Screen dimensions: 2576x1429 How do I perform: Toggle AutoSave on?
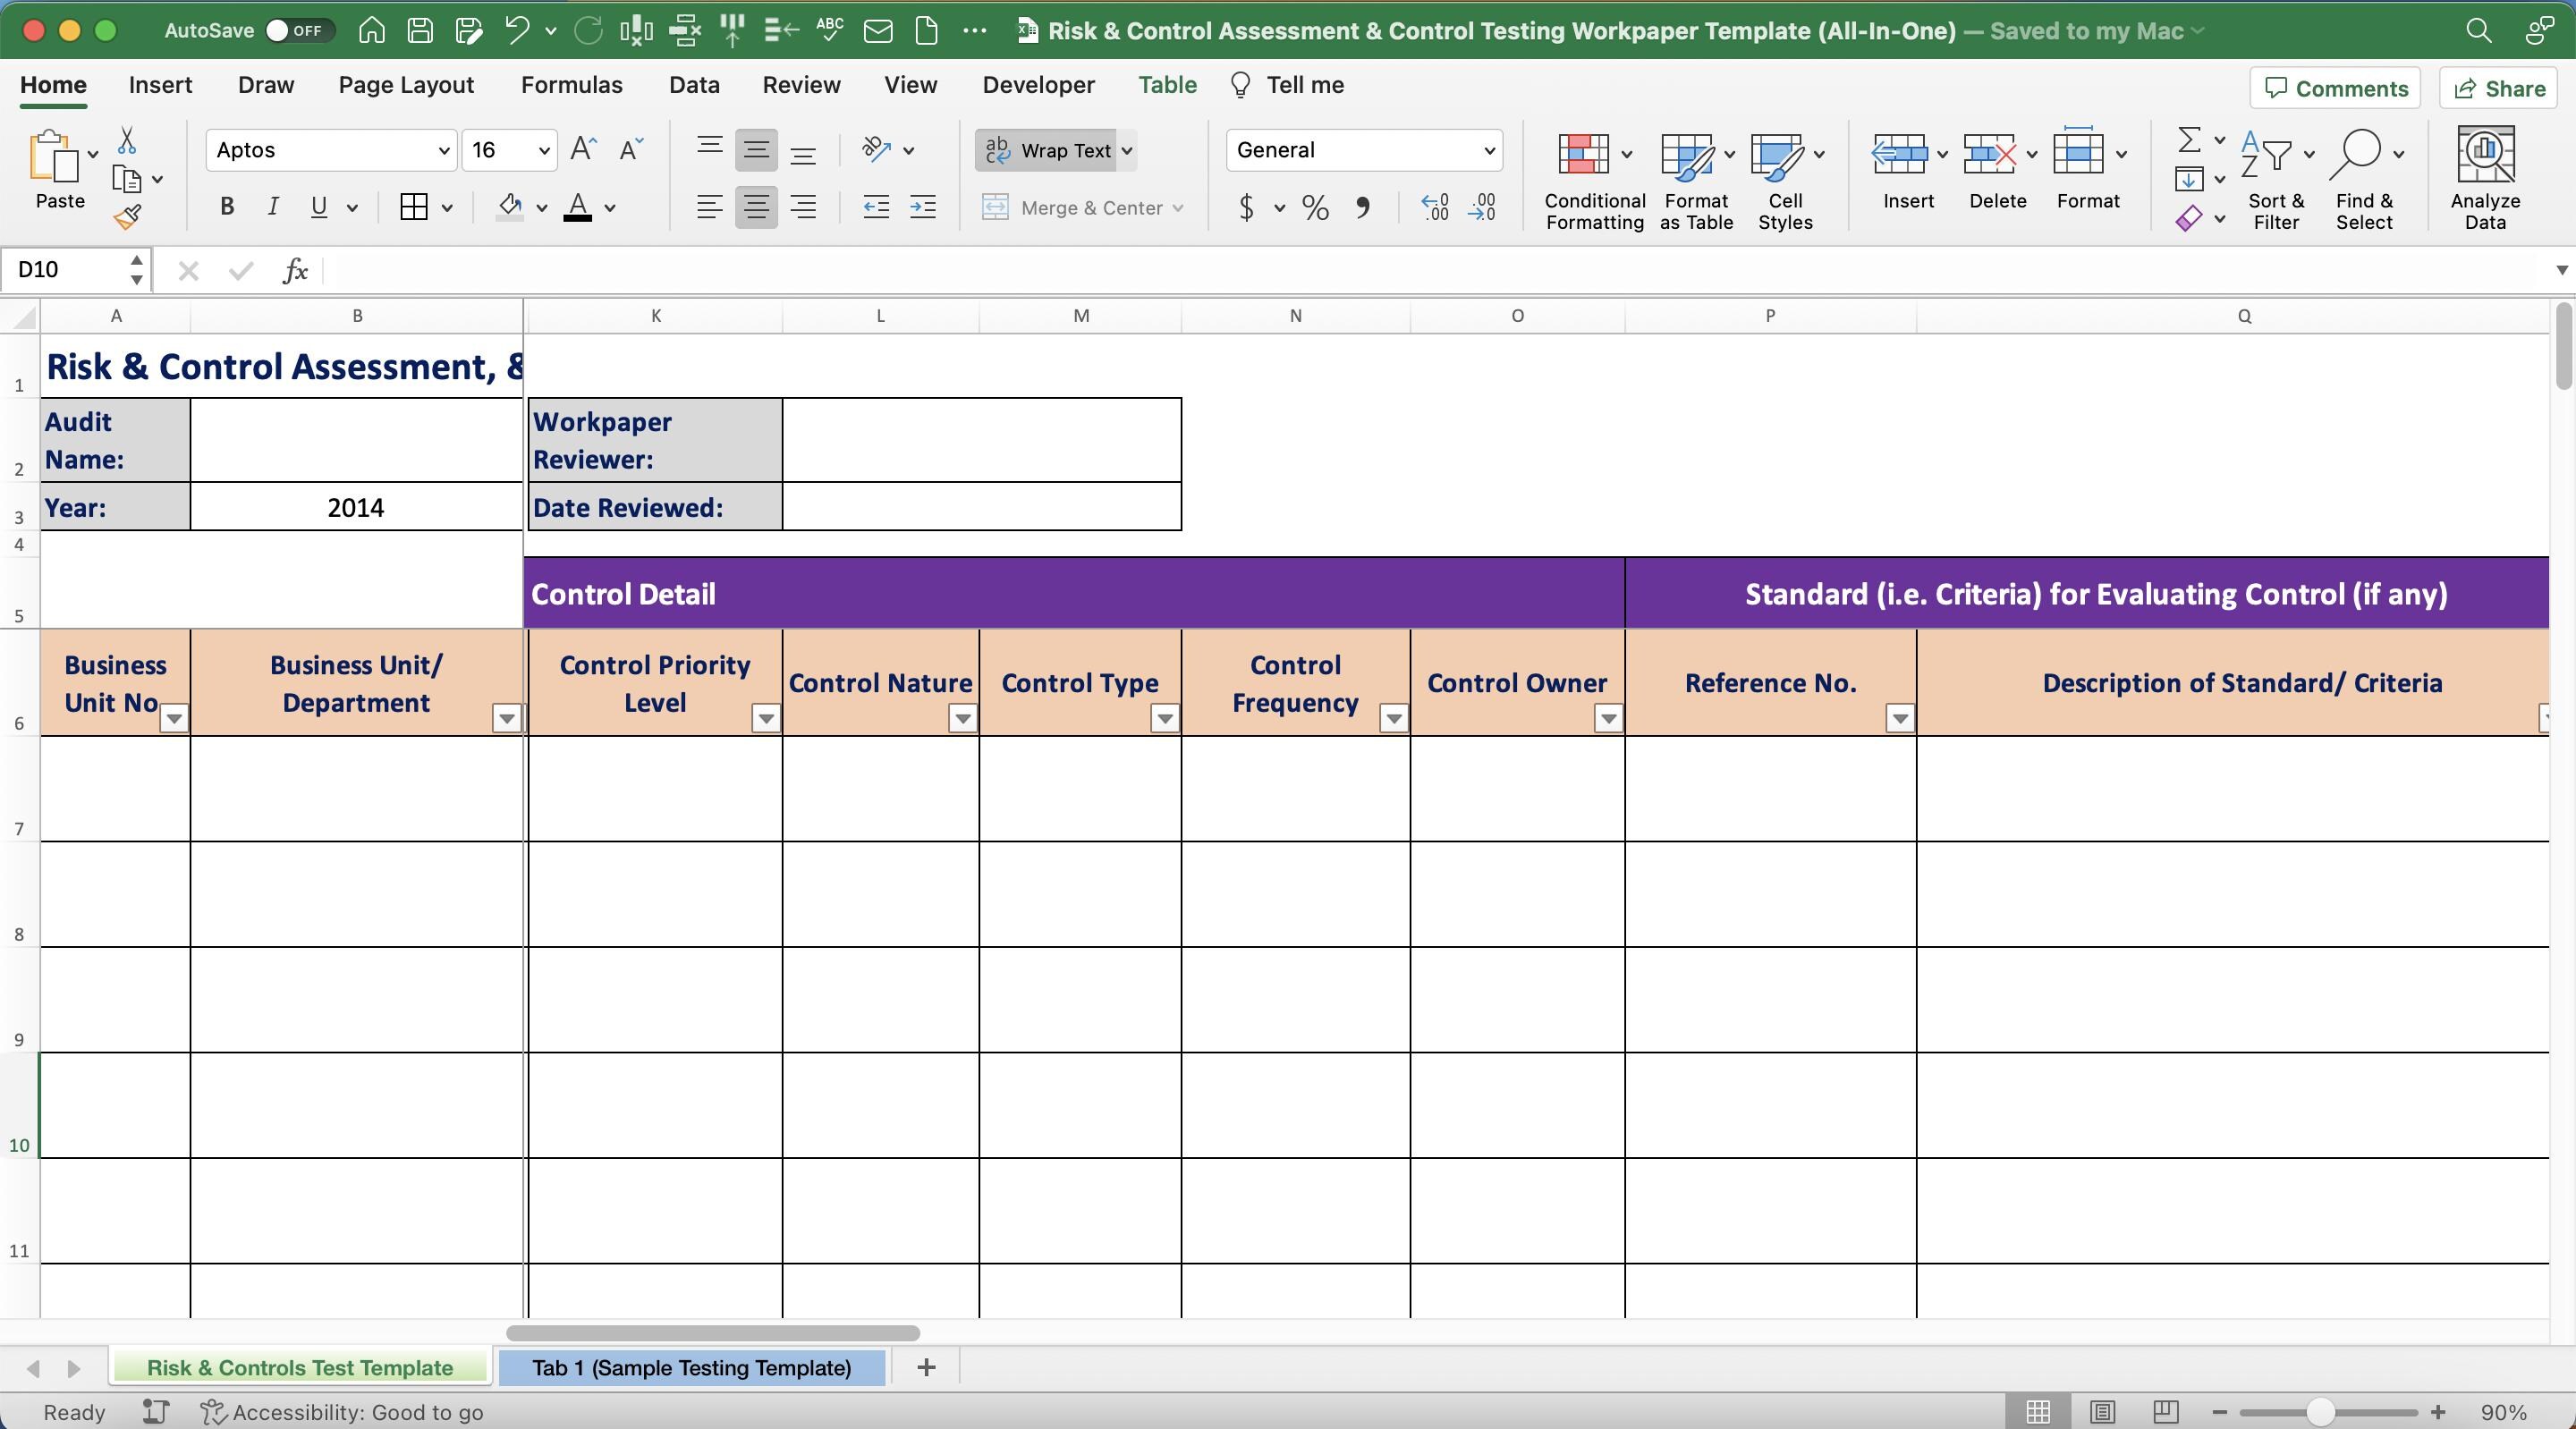295,30
